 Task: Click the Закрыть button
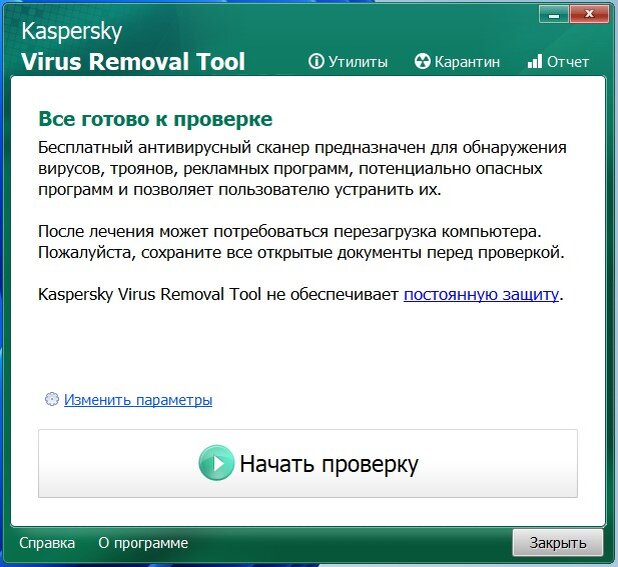pos(558,543)
